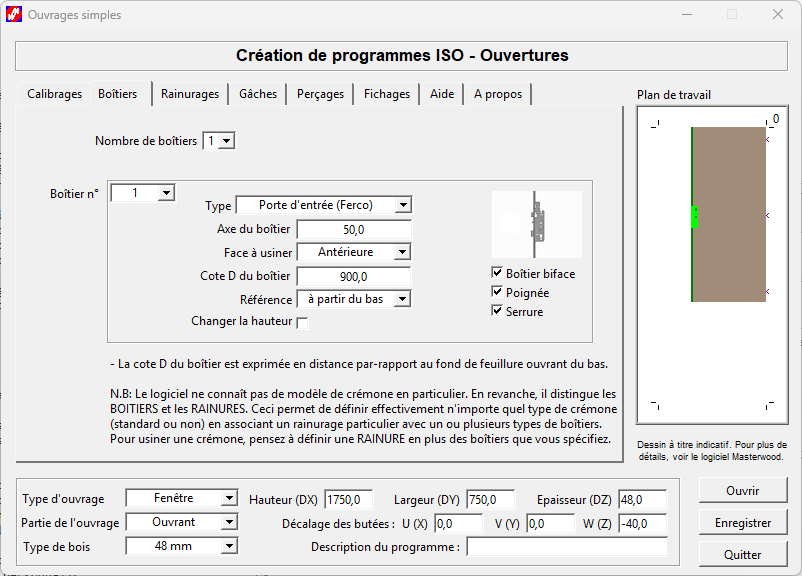Click the green boîtier marker on door
Viewport: 802px width, 576px height.
click(x=694, y=215)
